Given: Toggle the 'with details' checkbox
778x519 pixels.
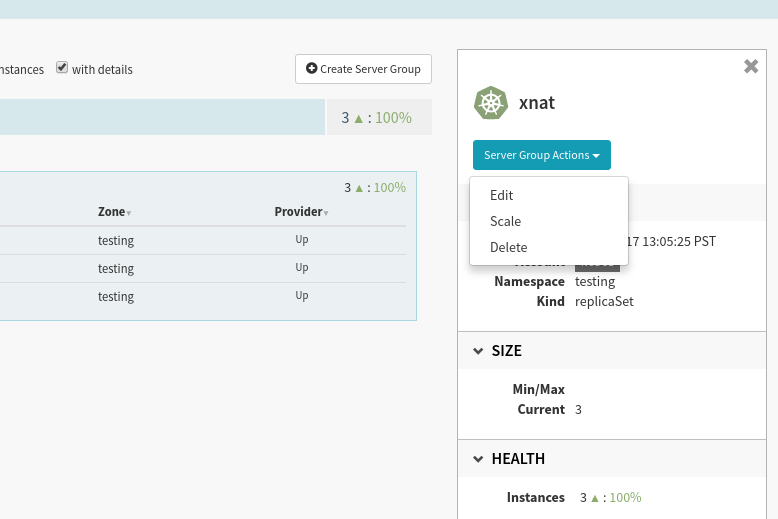Looking at the screenshot, I should [62, 68].
